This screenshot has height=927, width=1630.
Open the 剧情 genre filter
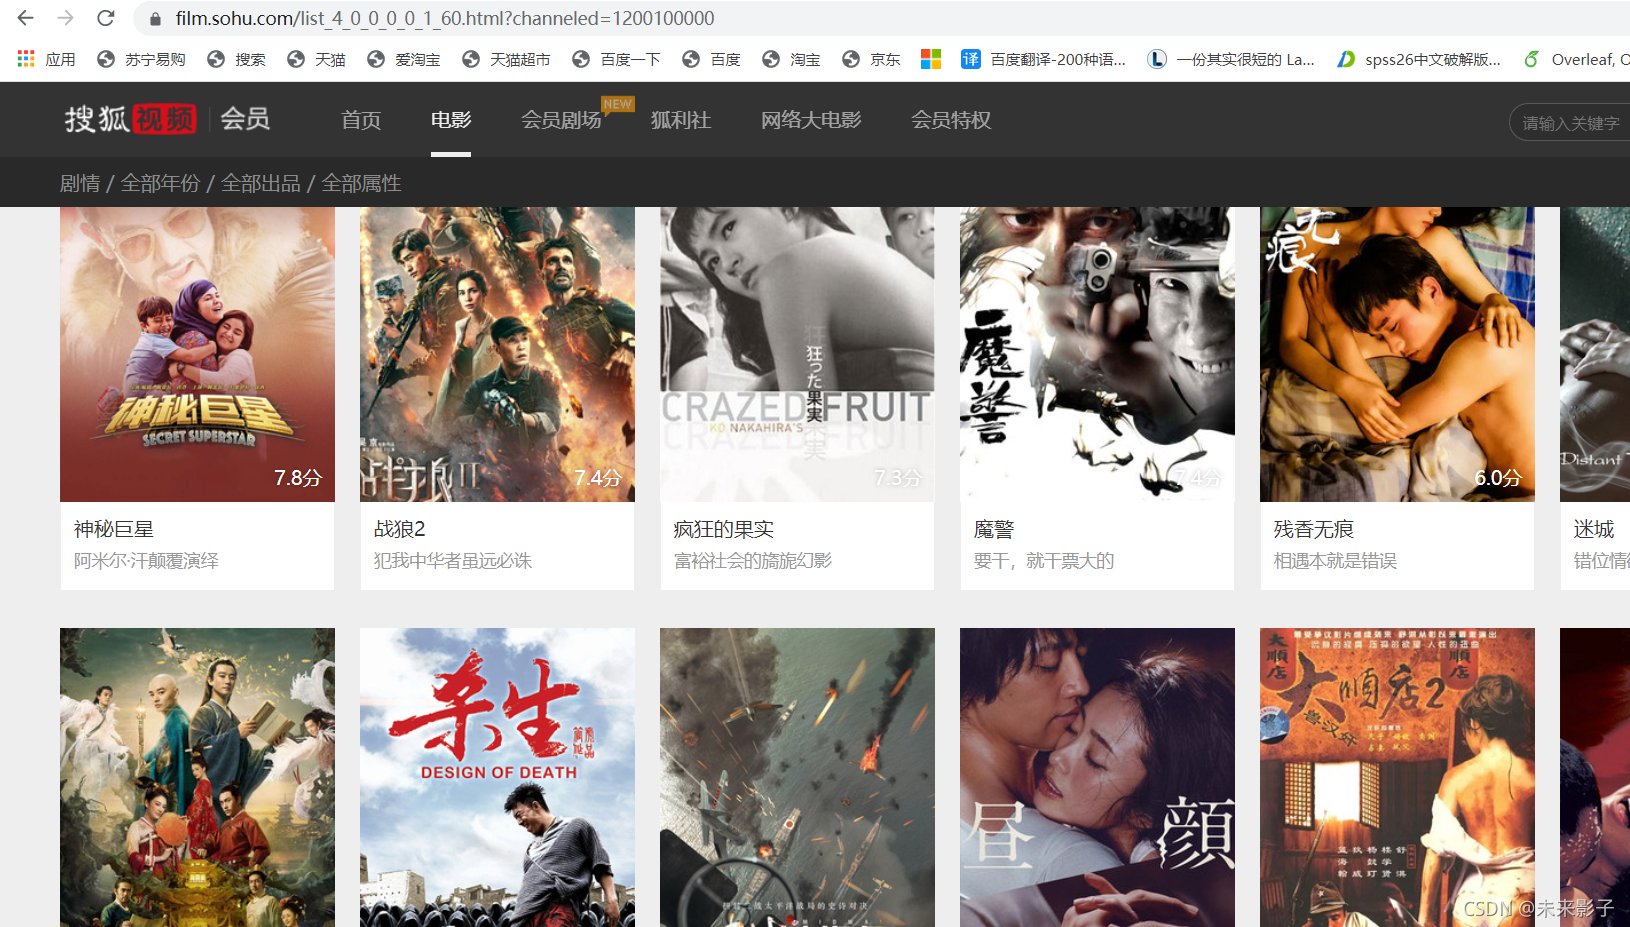(80, 183)
